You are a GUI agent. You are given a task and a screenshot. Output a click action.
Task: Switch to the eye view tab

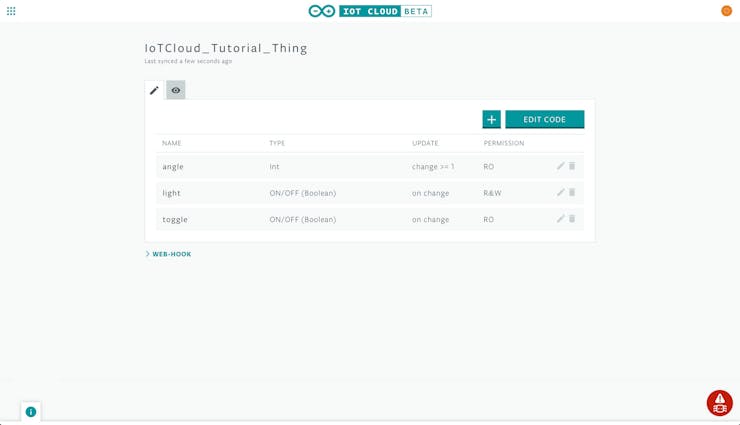click(x=176, y=90)
